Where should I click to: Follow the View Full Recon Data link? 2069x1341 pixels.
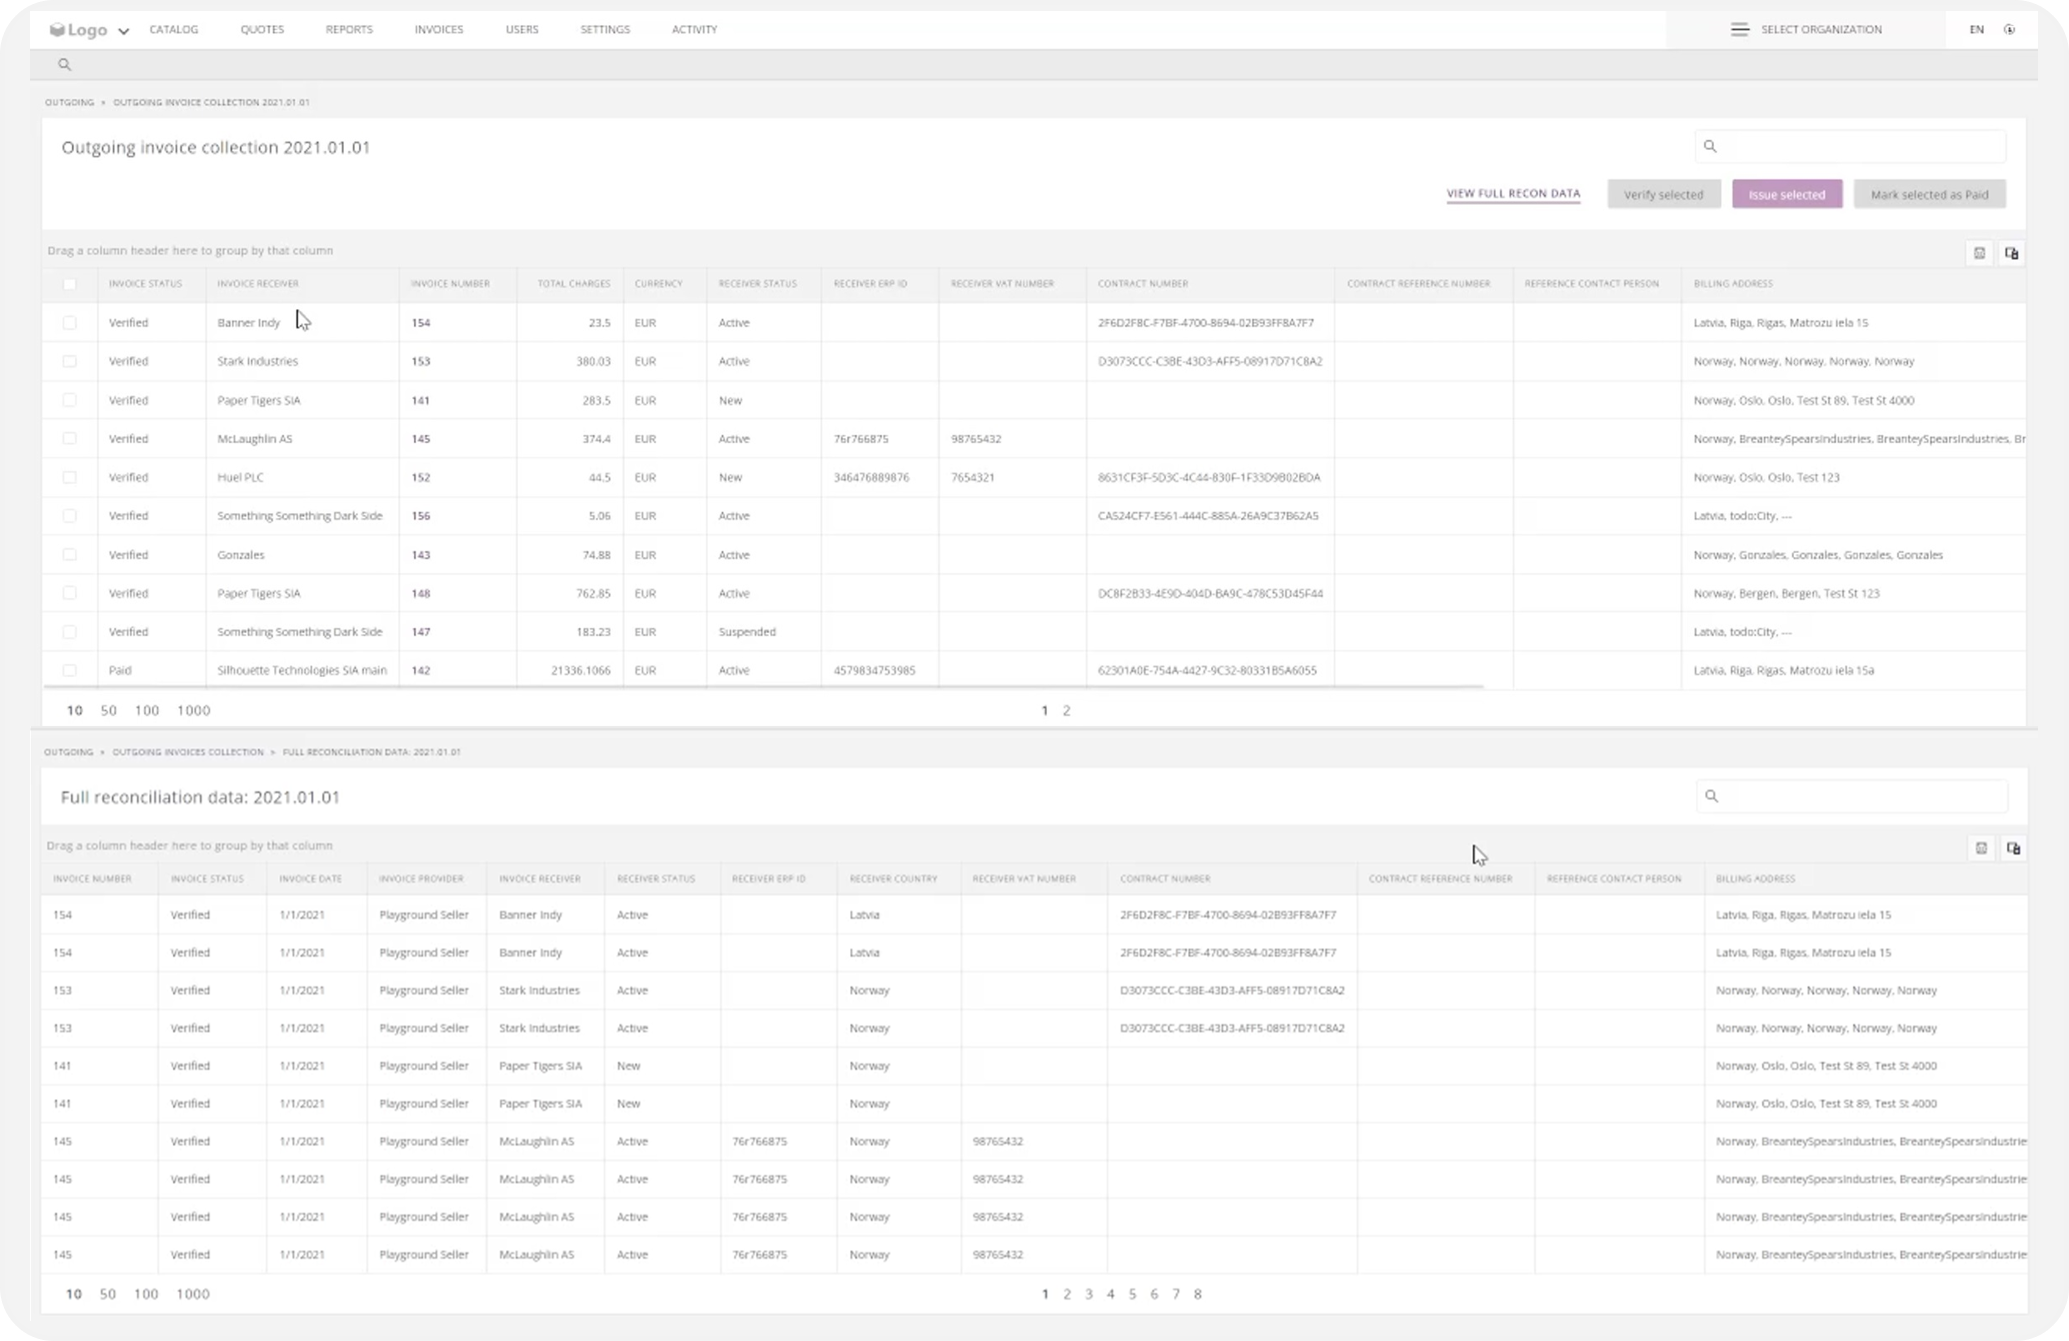tap(1513, 194)
